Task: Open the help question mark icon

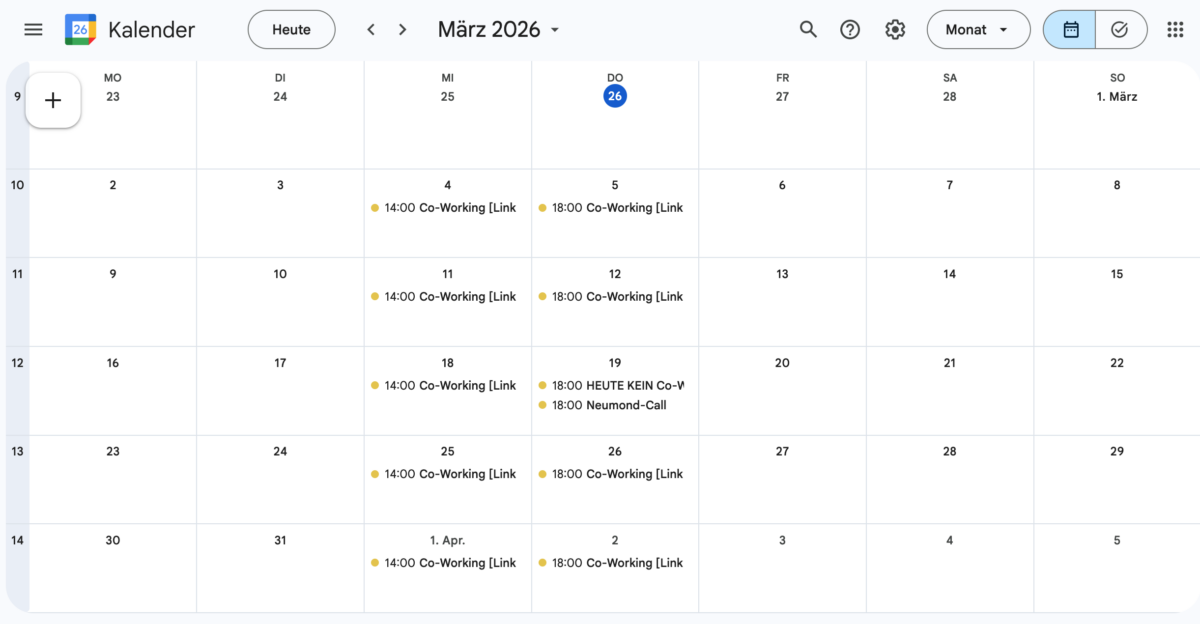Action: tap(850, 30)
